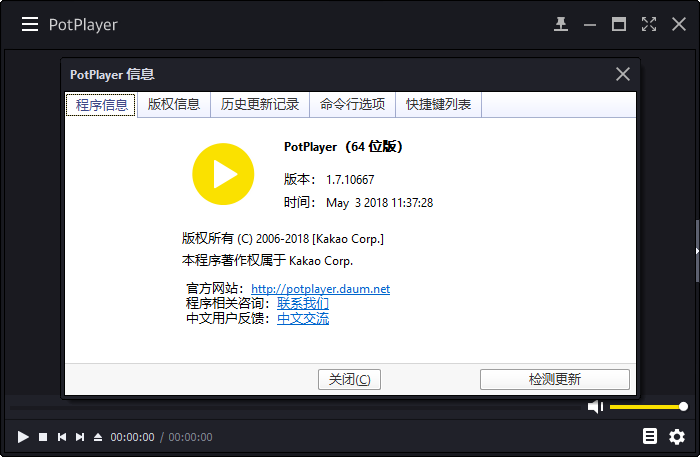Viewport: 700px width, 457px height.
Task: Click the 检测更新 button
Action: pyautogui.click(x=554, y=379)
